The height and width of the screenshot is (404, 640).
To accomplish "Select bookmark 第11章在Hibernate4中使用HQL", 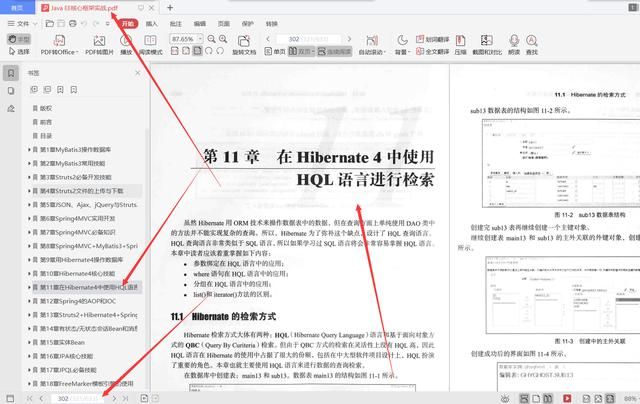I will [x=85, y=287].
